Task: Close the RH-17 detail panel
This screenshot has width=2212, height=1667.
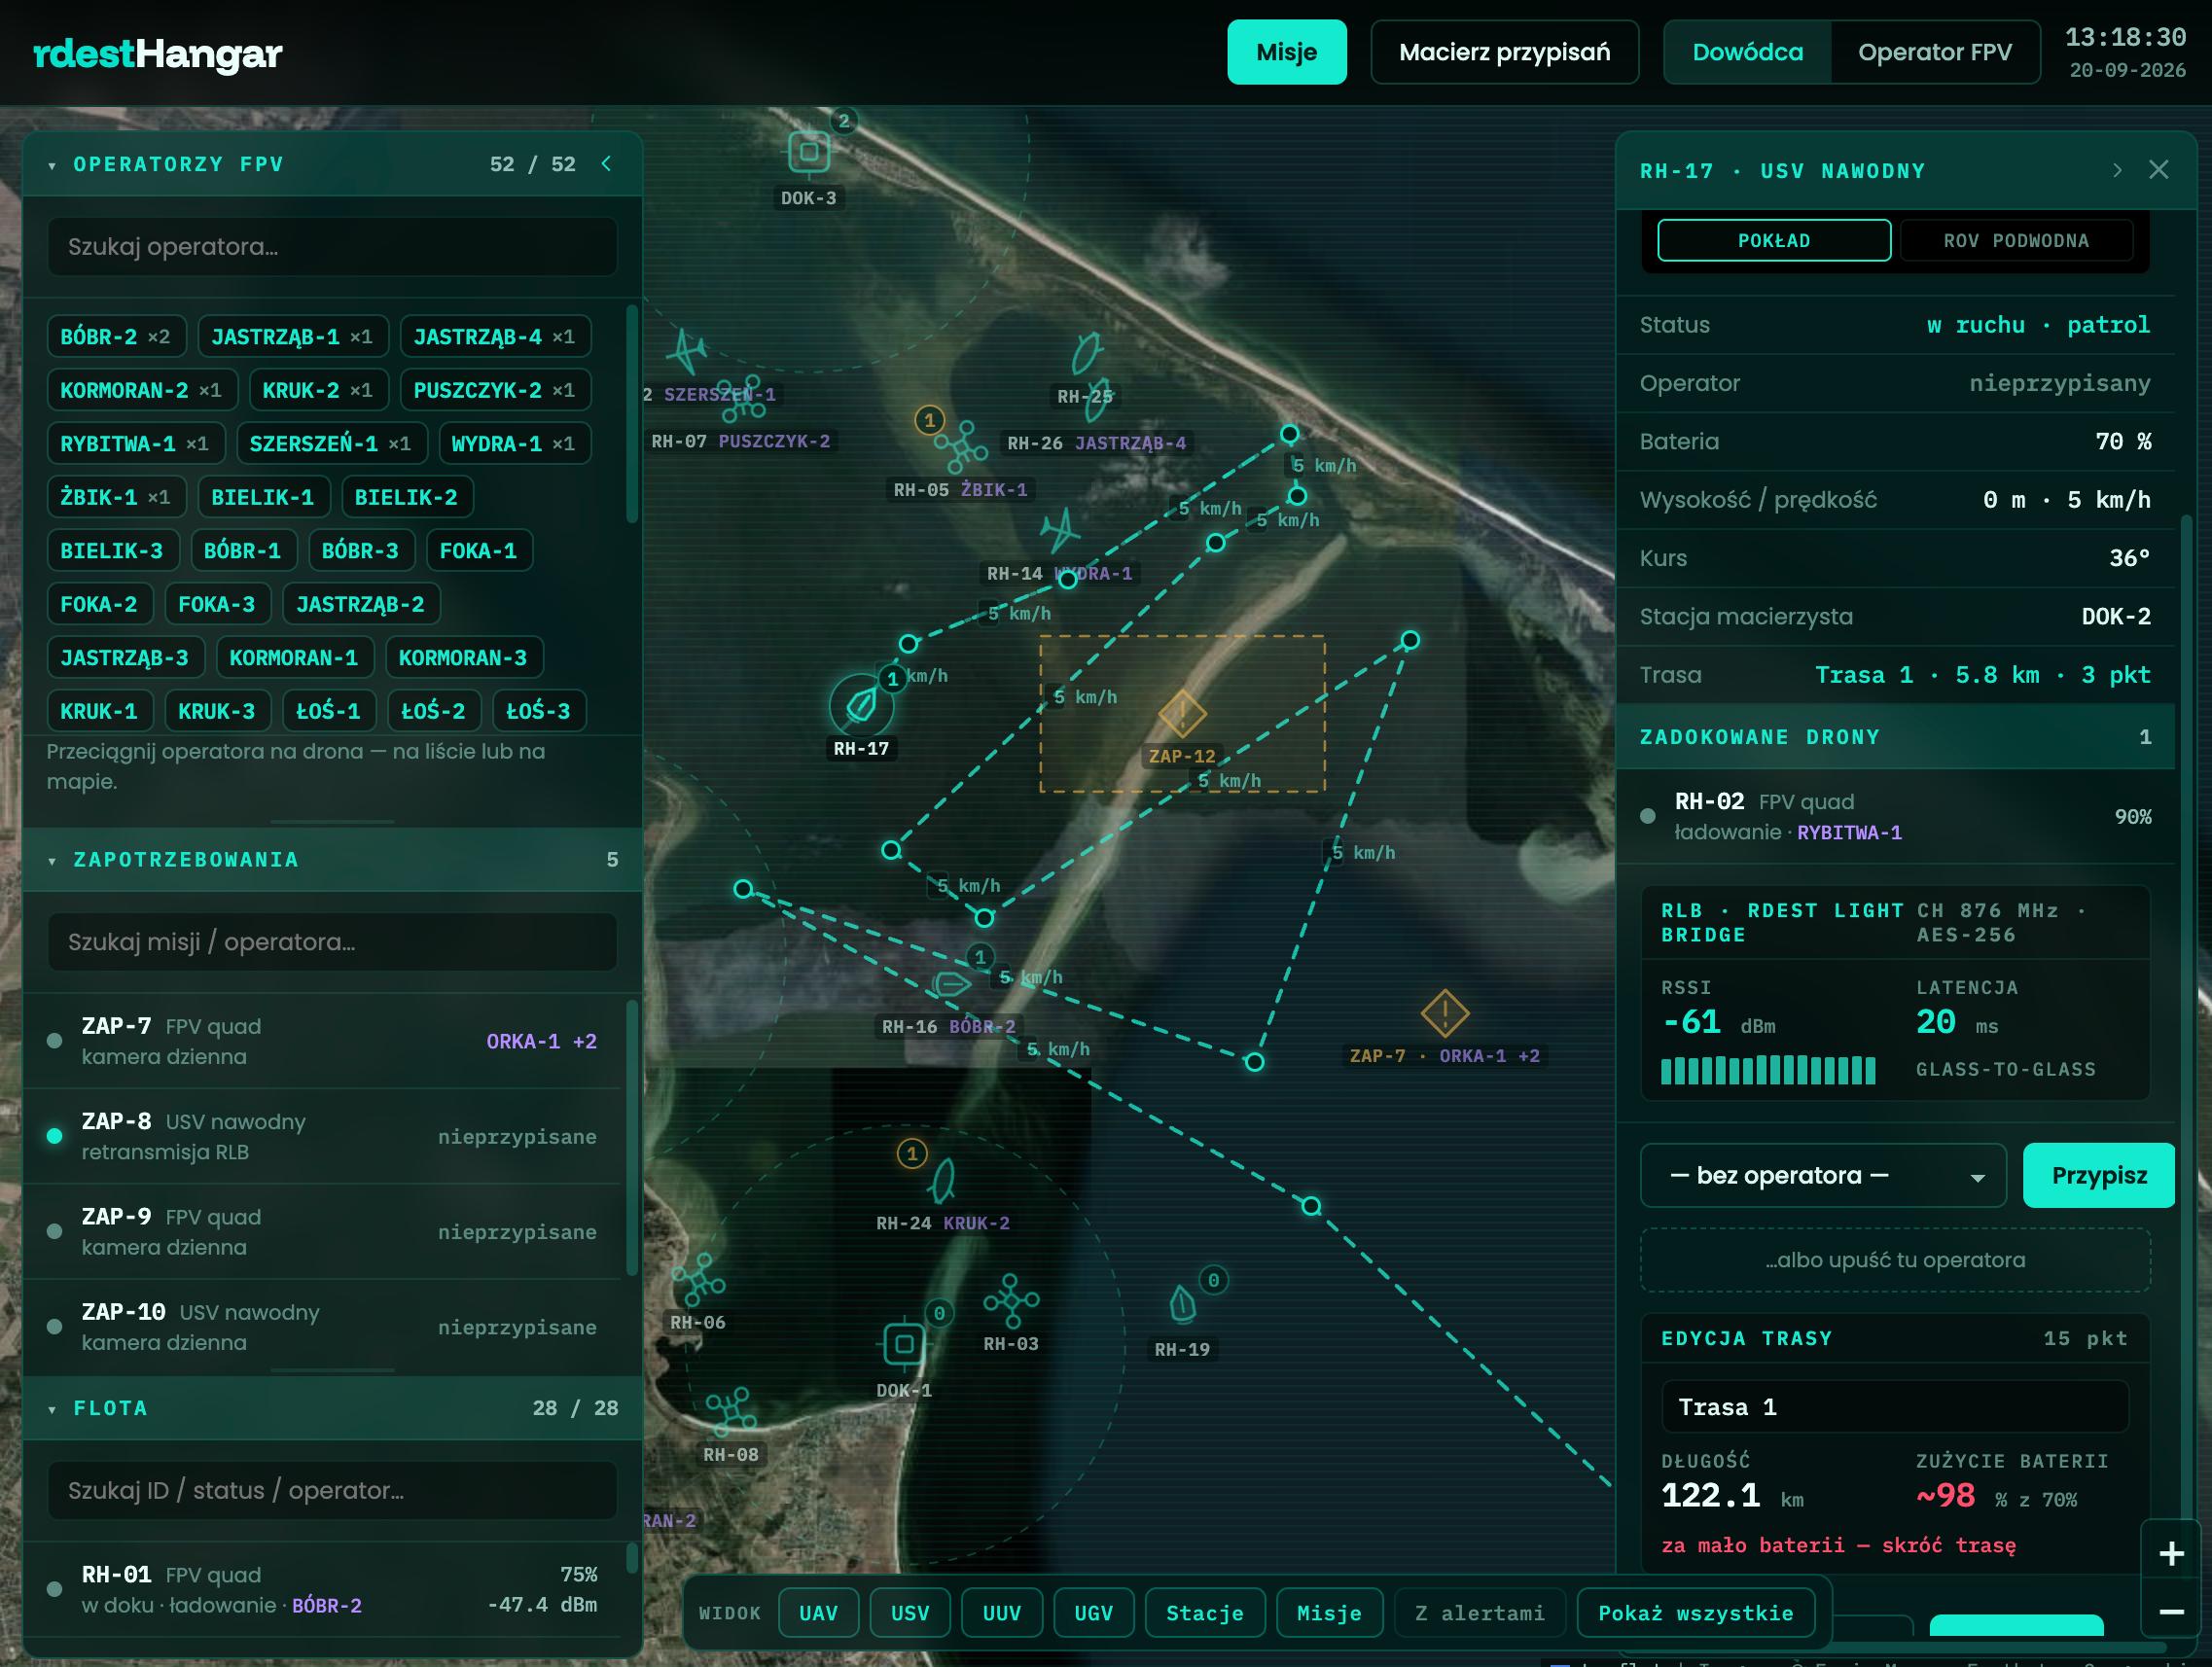Action: [2159, 170]
